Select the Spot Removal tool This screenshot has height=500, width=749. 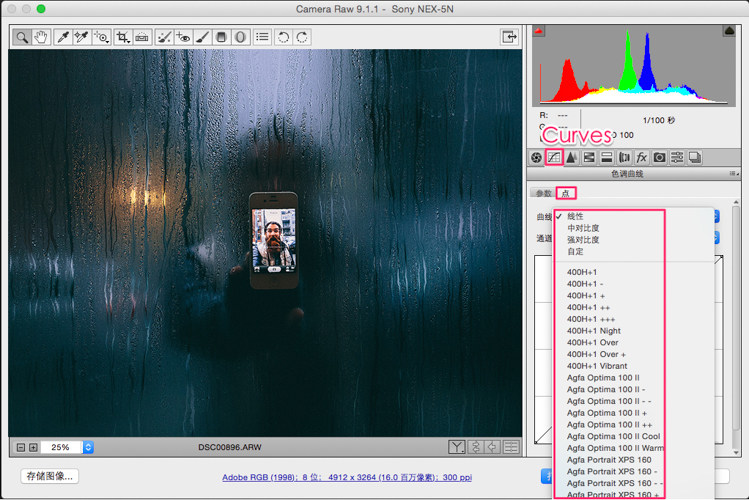tap(164, 37)
